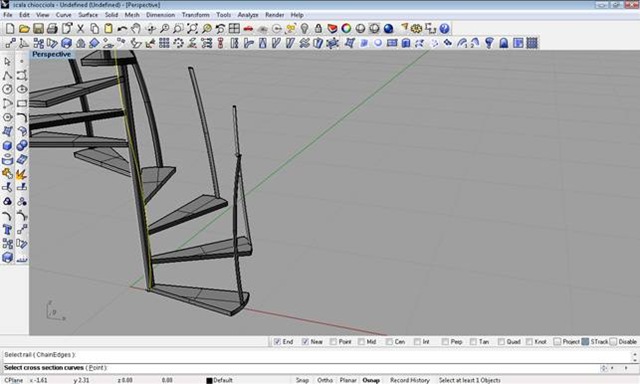The height and width of the screenshot is (384, 640).
Task: Click the Sweep 1 rail icon
Action: tap(462, 43)
